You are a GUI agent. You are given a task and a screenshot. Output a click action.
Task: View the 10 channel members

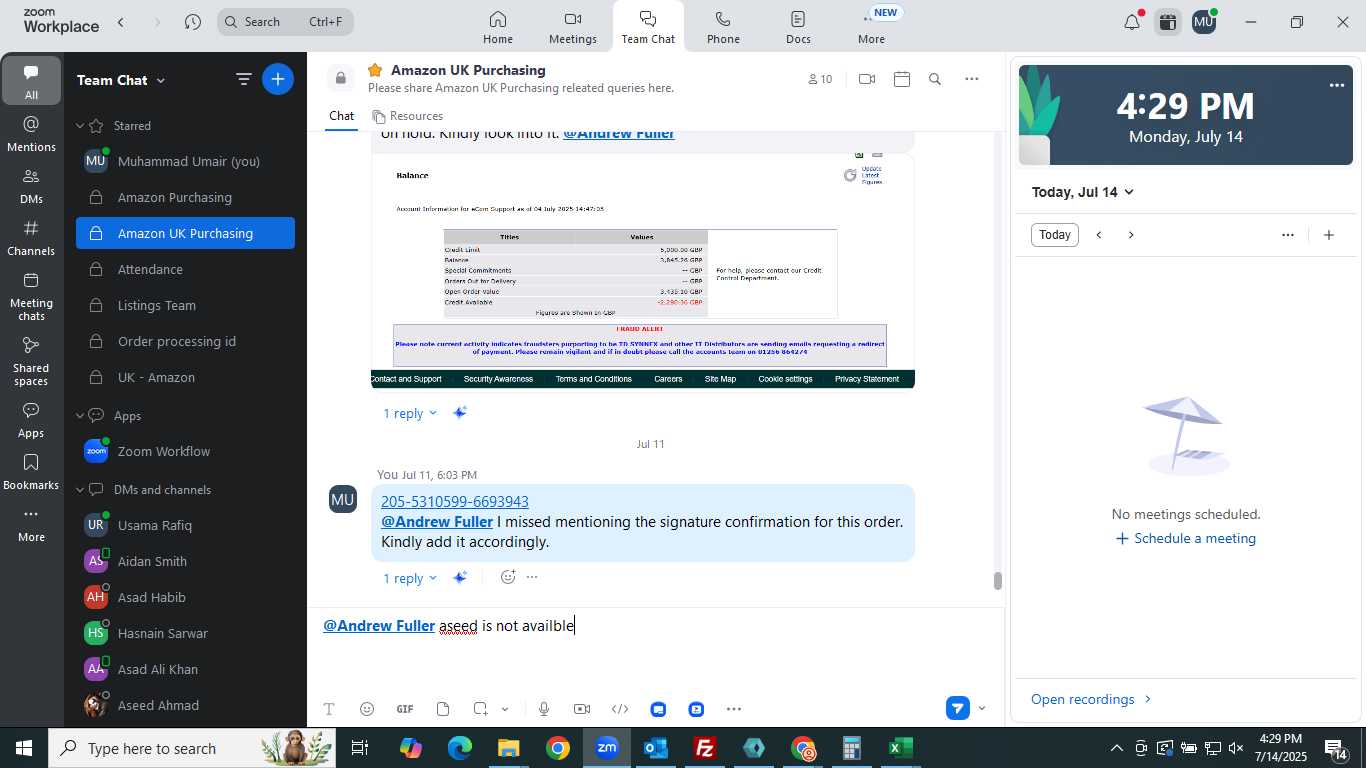tap(820, 79)
